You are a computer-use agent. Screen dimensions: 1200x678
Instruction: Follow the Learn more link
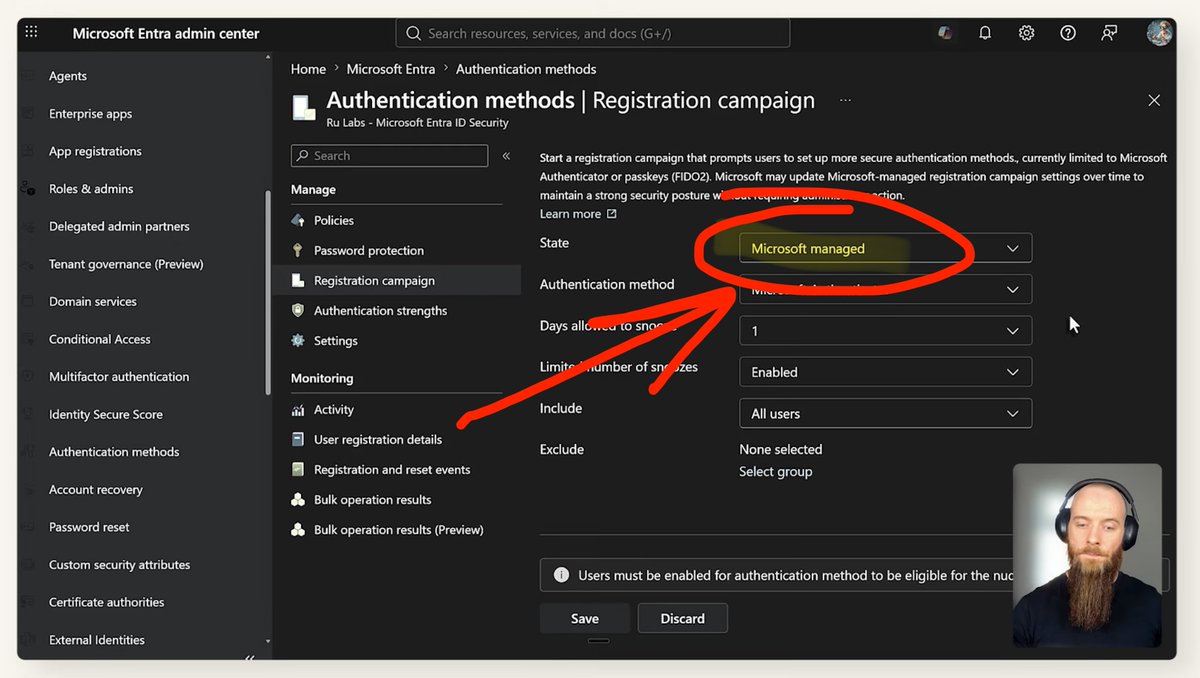point(578,214)
